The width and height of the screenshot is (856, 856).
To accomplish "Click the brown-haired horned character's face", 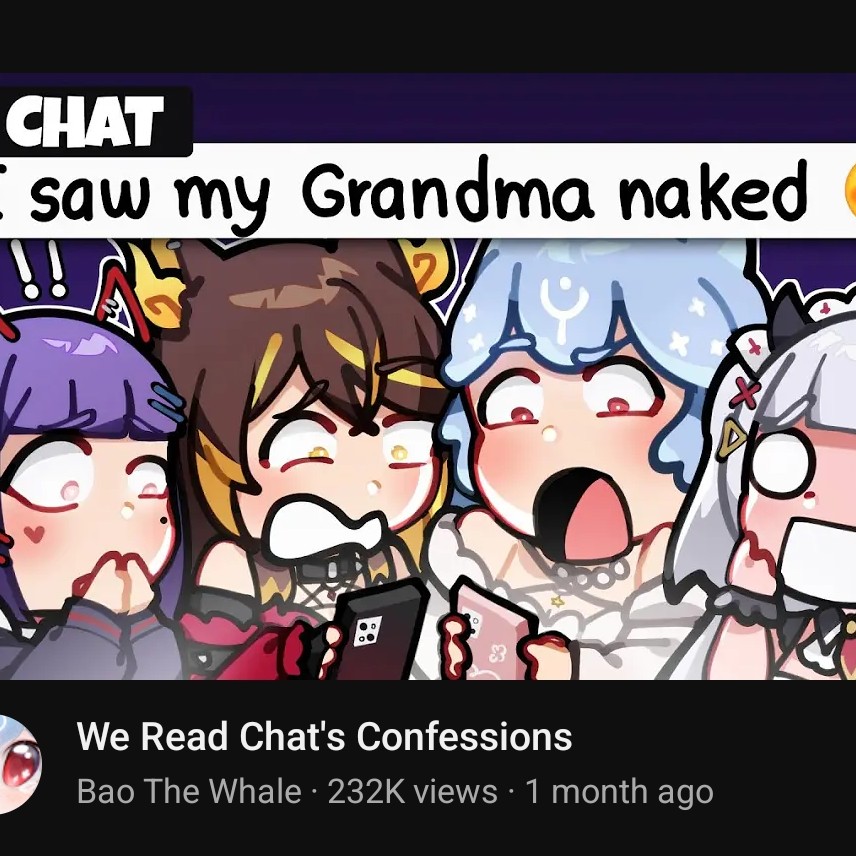I will pos(344,480).
